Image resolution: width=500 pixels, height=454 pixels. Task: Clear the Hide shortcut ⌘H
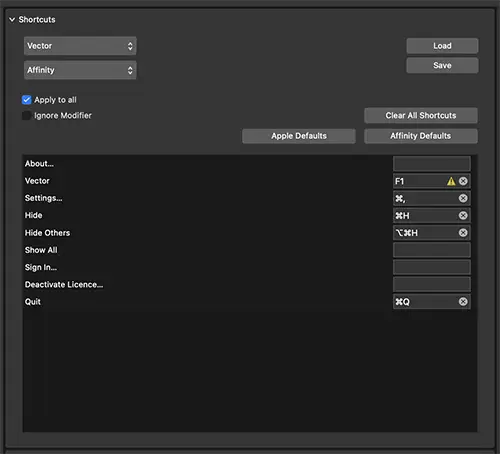[x=463, y=216]
